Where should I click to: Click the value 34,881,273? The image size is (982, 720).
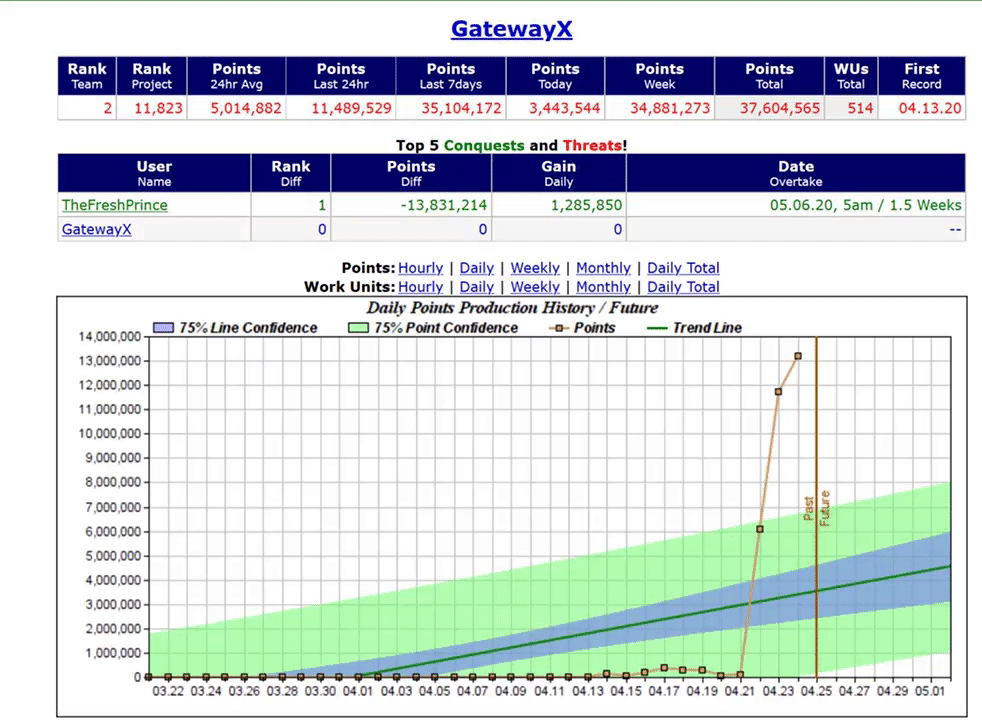tap(670, 108)
